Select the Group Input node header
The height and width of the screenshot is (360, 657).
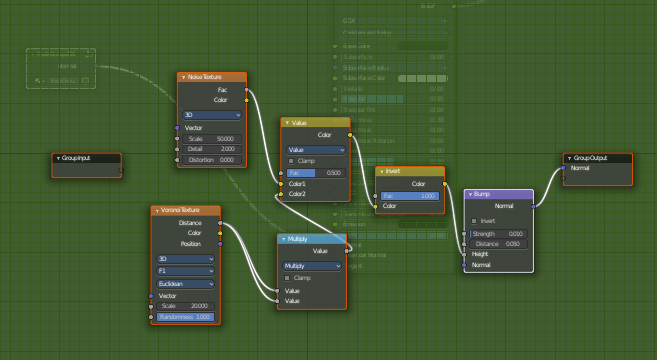87,158
